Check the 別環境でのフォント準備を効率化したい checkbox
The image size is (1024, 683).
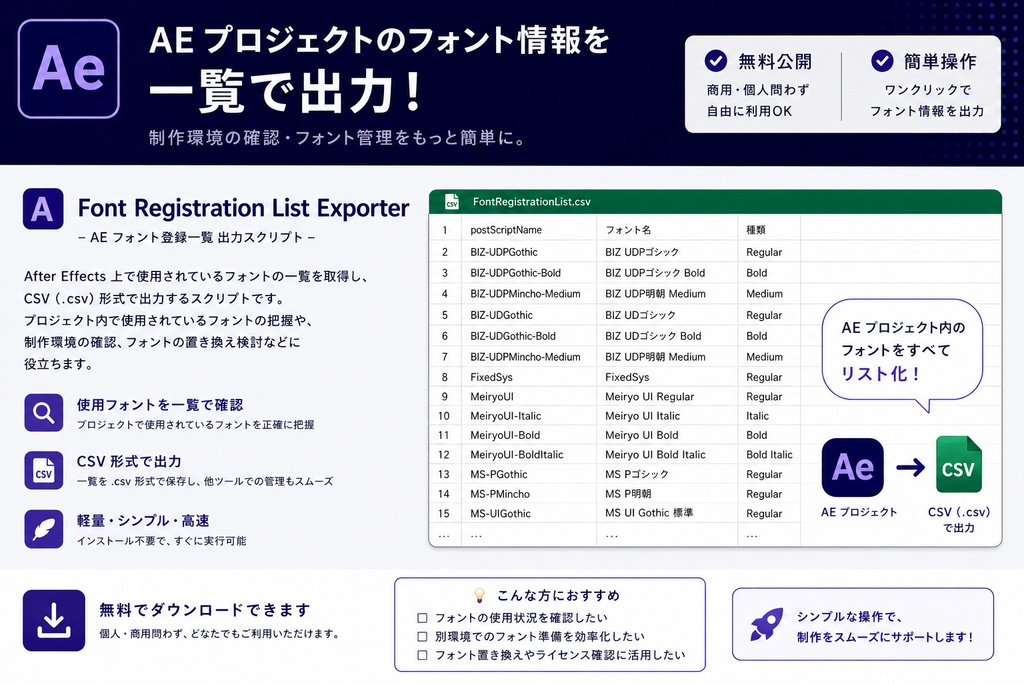[x=423, y=637]
